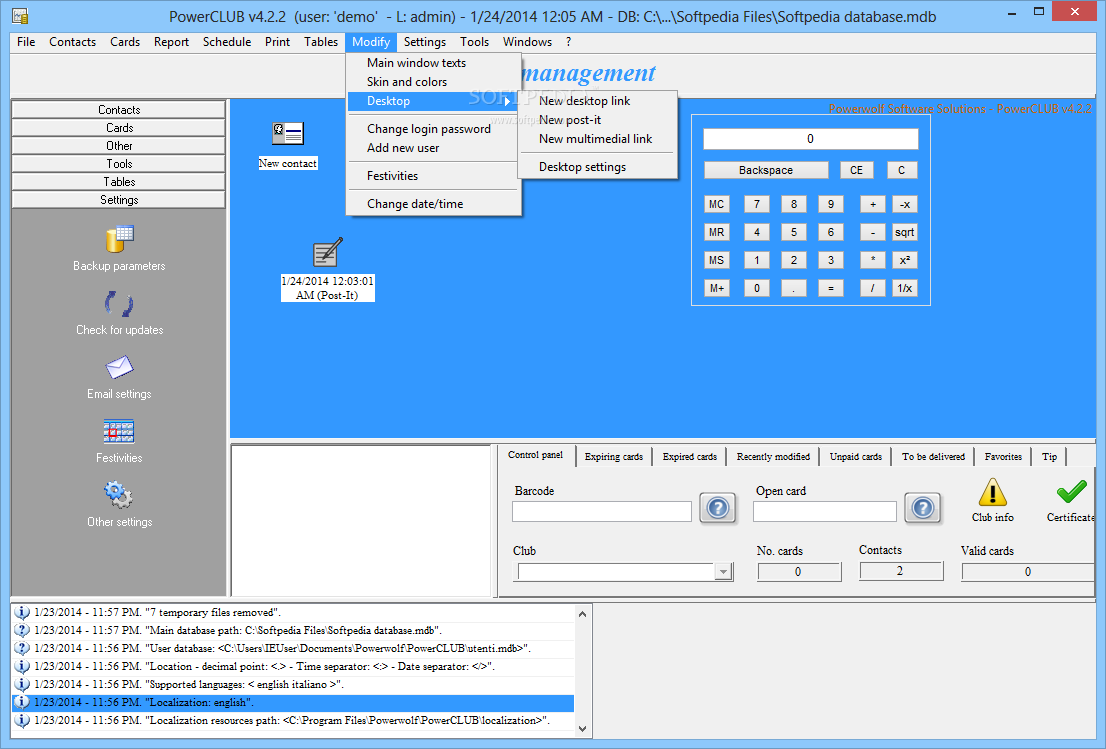The height and width of the screenshot is (749, 1106).
Task: Open the Tools menu in menu bar
Action: tap(475, 42)
